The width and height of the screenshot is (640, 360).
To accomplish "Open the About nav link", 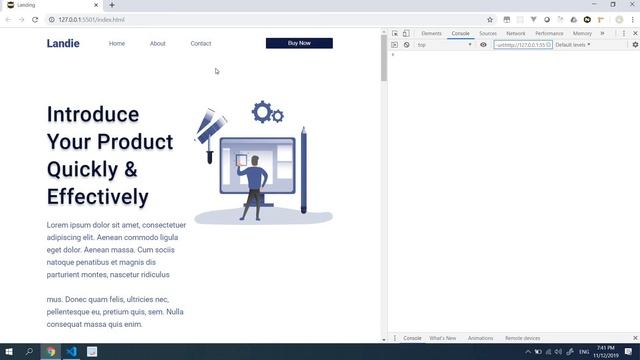I will coord(158,43).
